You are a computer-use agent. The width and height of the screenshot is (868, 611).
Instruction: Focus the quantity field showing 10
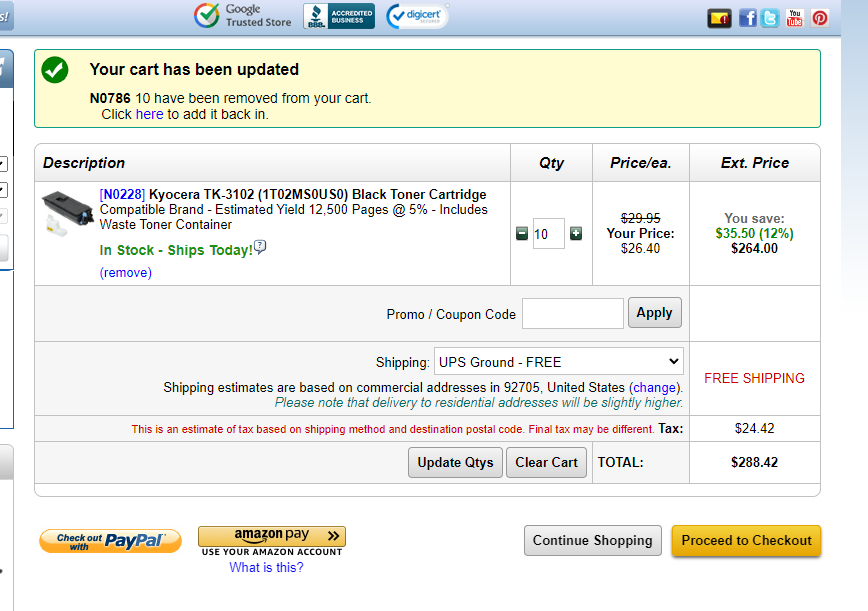tap(549, 234)
